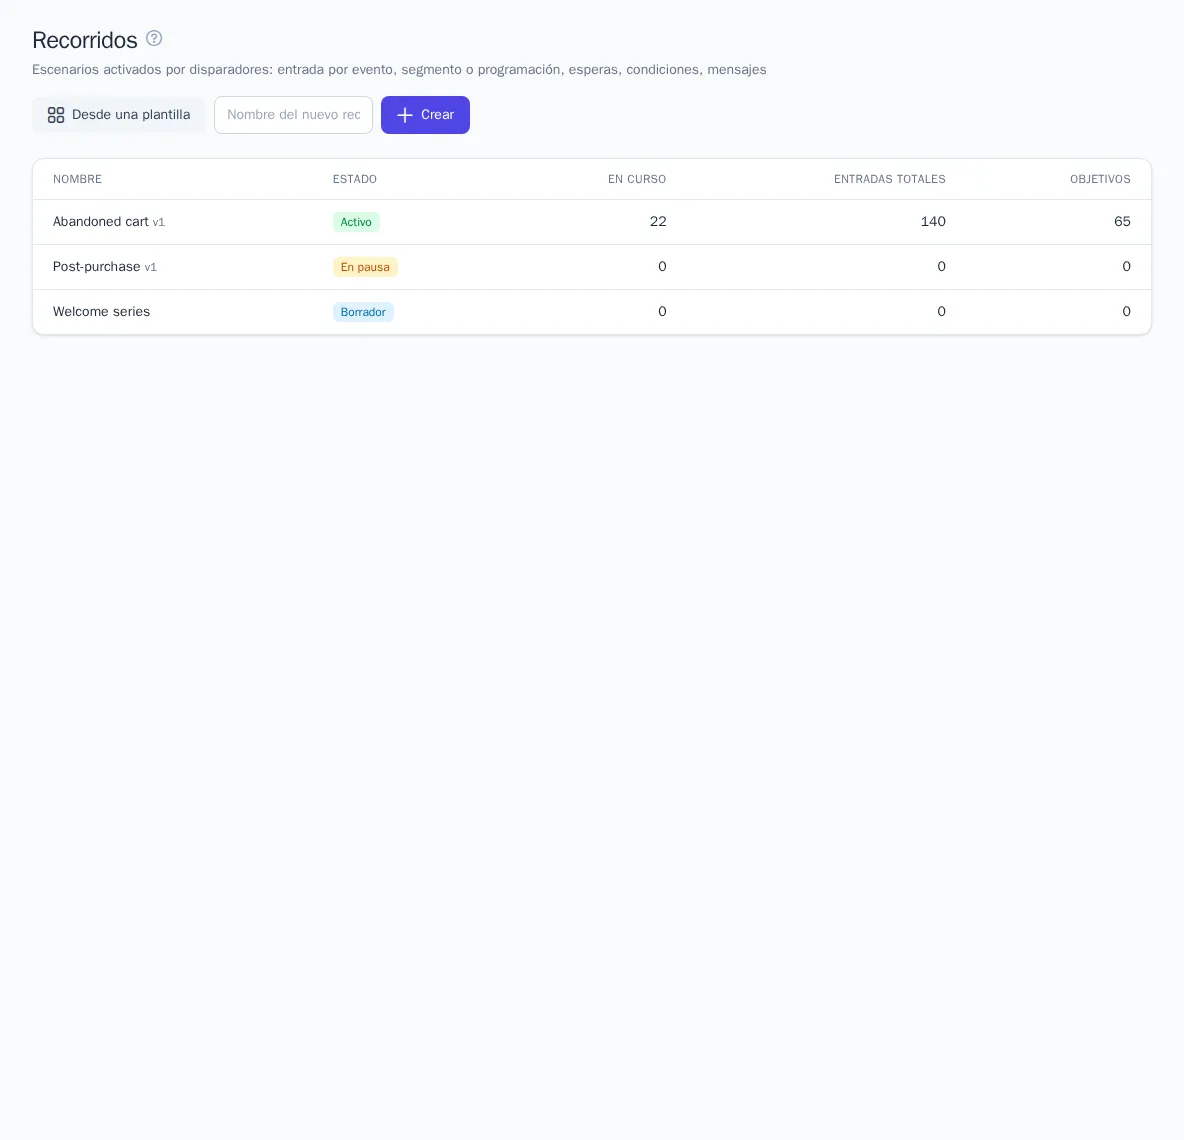Click the Entradas totales column header
This screenshot has width=1184, height=1140.
(890, 179)
